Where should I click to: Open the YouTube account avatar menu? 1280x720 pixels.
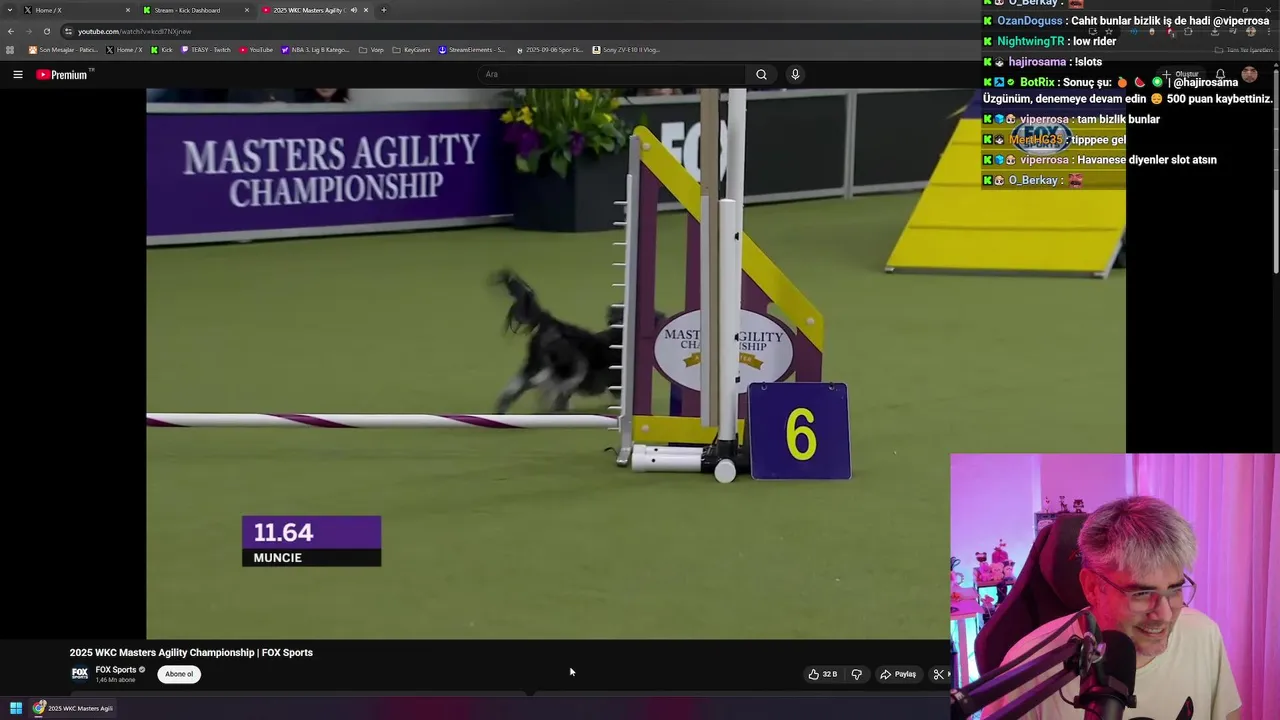(1249, 74)
